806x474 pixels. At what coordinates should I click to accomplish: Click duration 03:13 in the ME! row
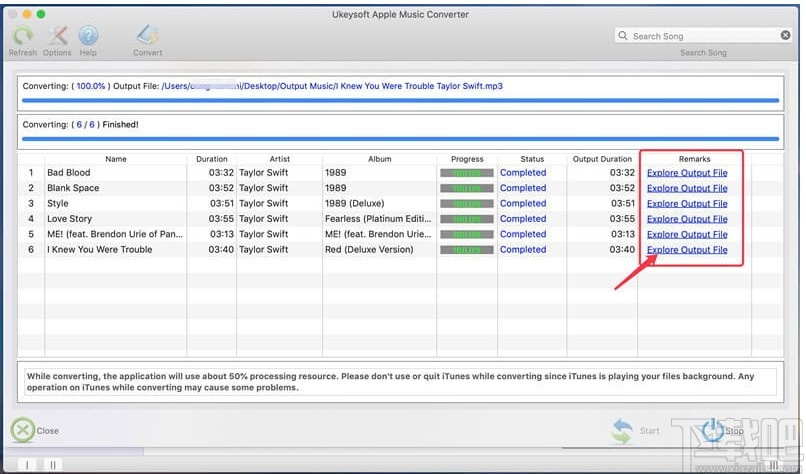[x=222, y=234]
